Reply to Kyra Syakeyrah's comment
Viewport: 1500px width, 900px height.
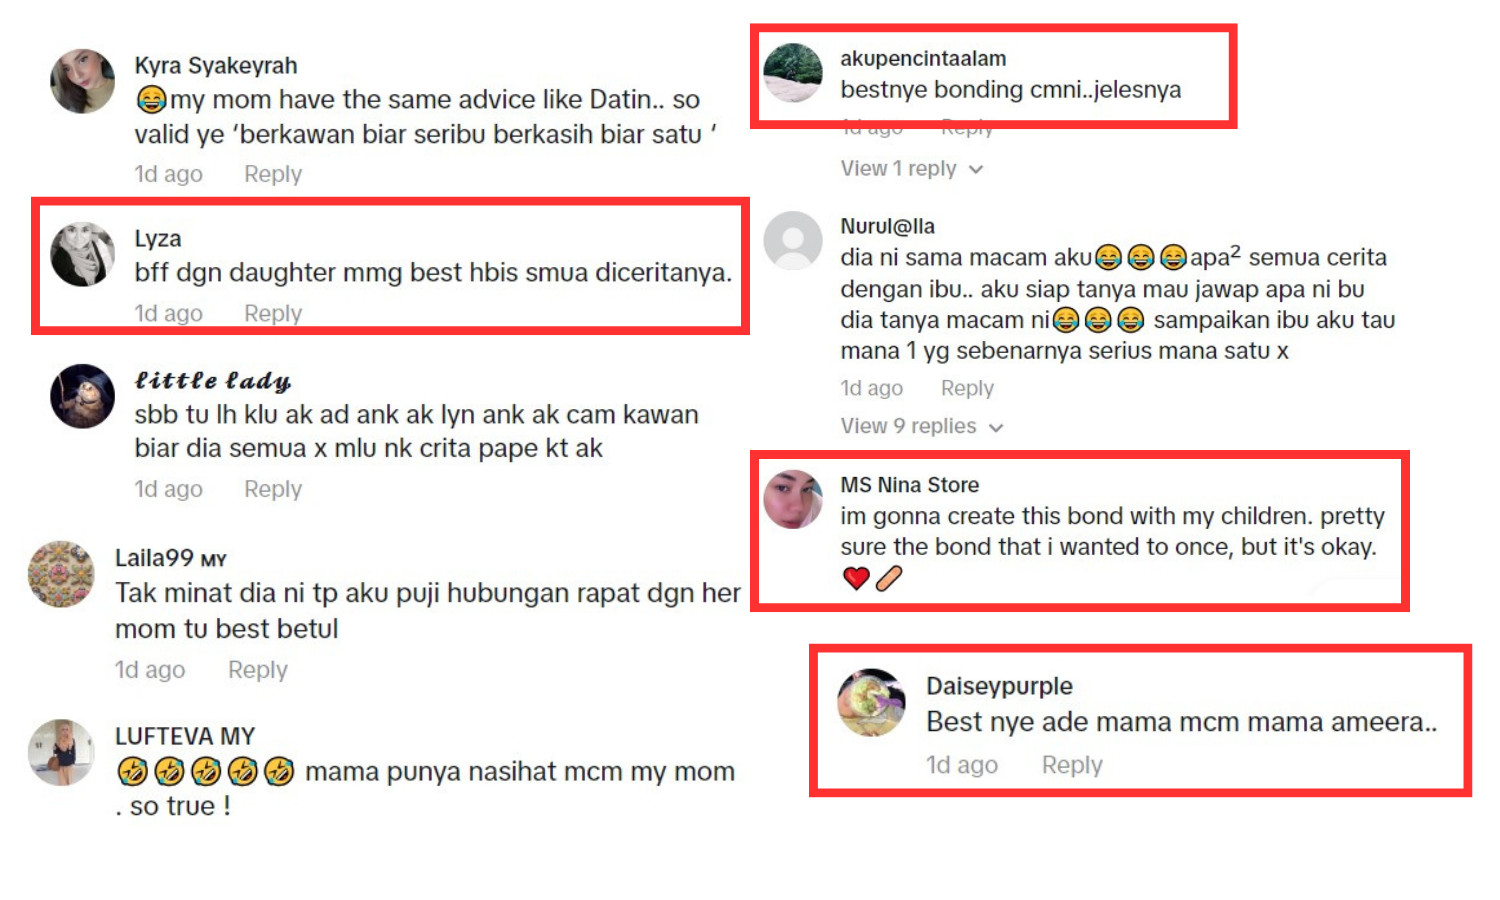click(273, 174)
